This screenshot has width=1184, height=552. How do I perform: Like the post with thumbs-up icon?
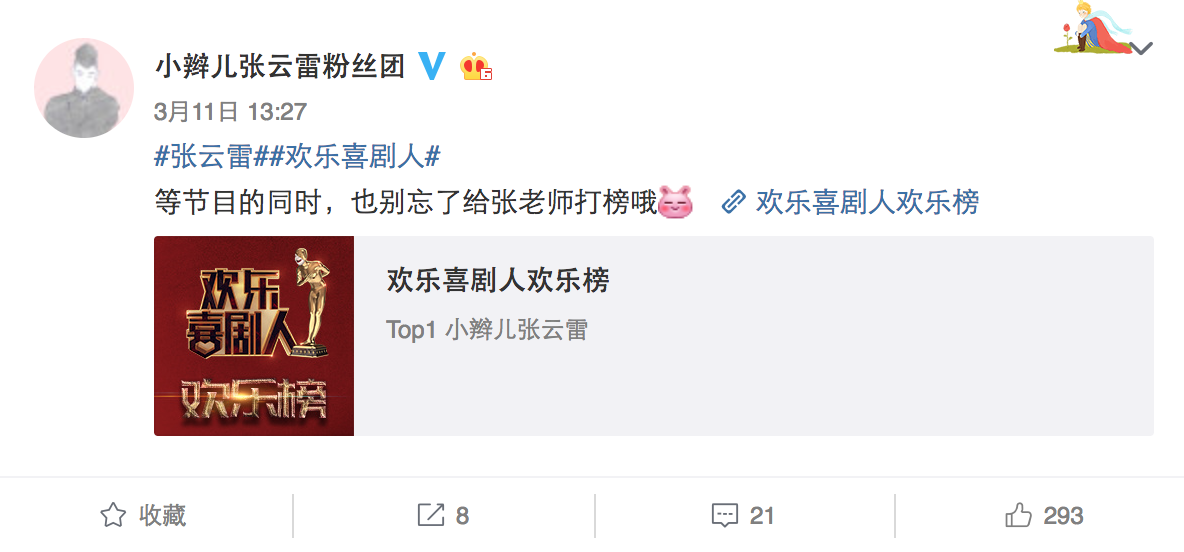1019,516
